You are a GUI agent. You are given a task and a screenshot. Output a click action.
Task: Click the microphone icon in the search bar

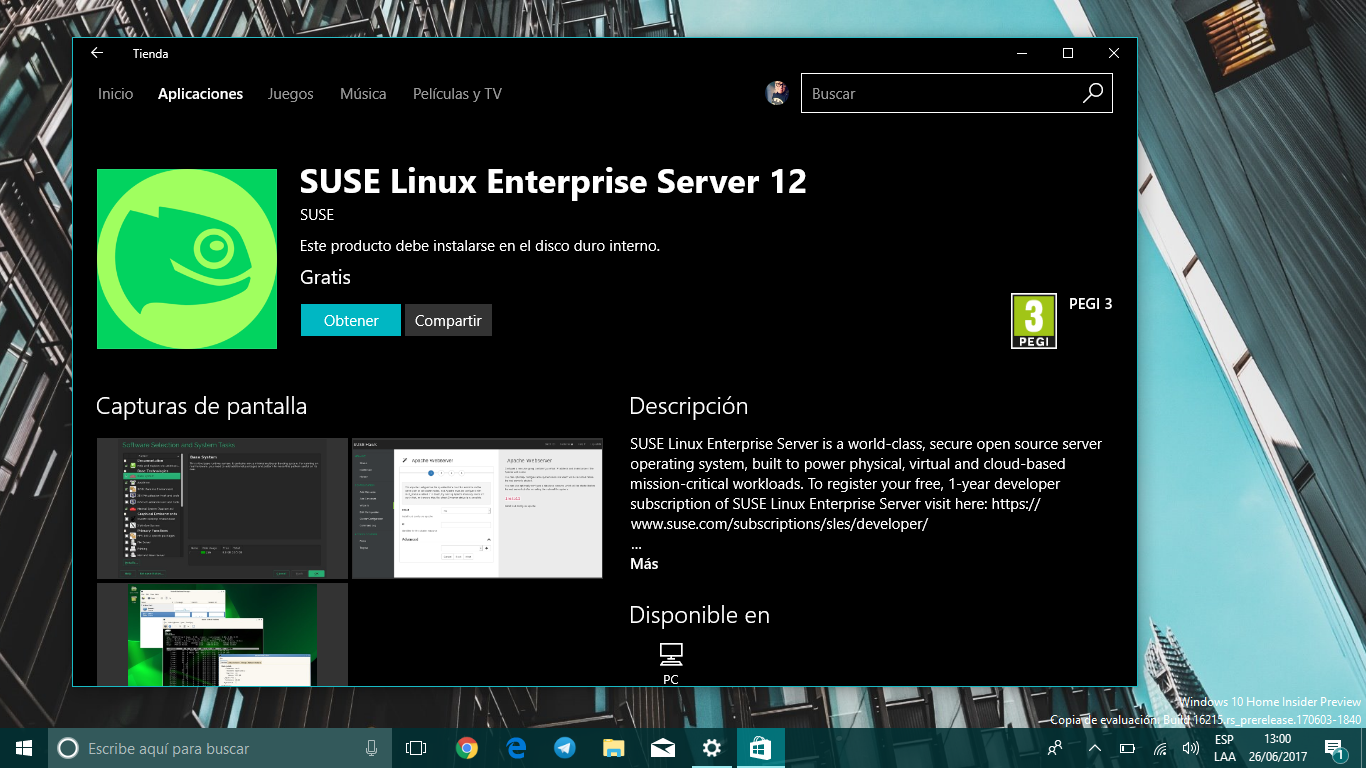[x=370, y=747]
